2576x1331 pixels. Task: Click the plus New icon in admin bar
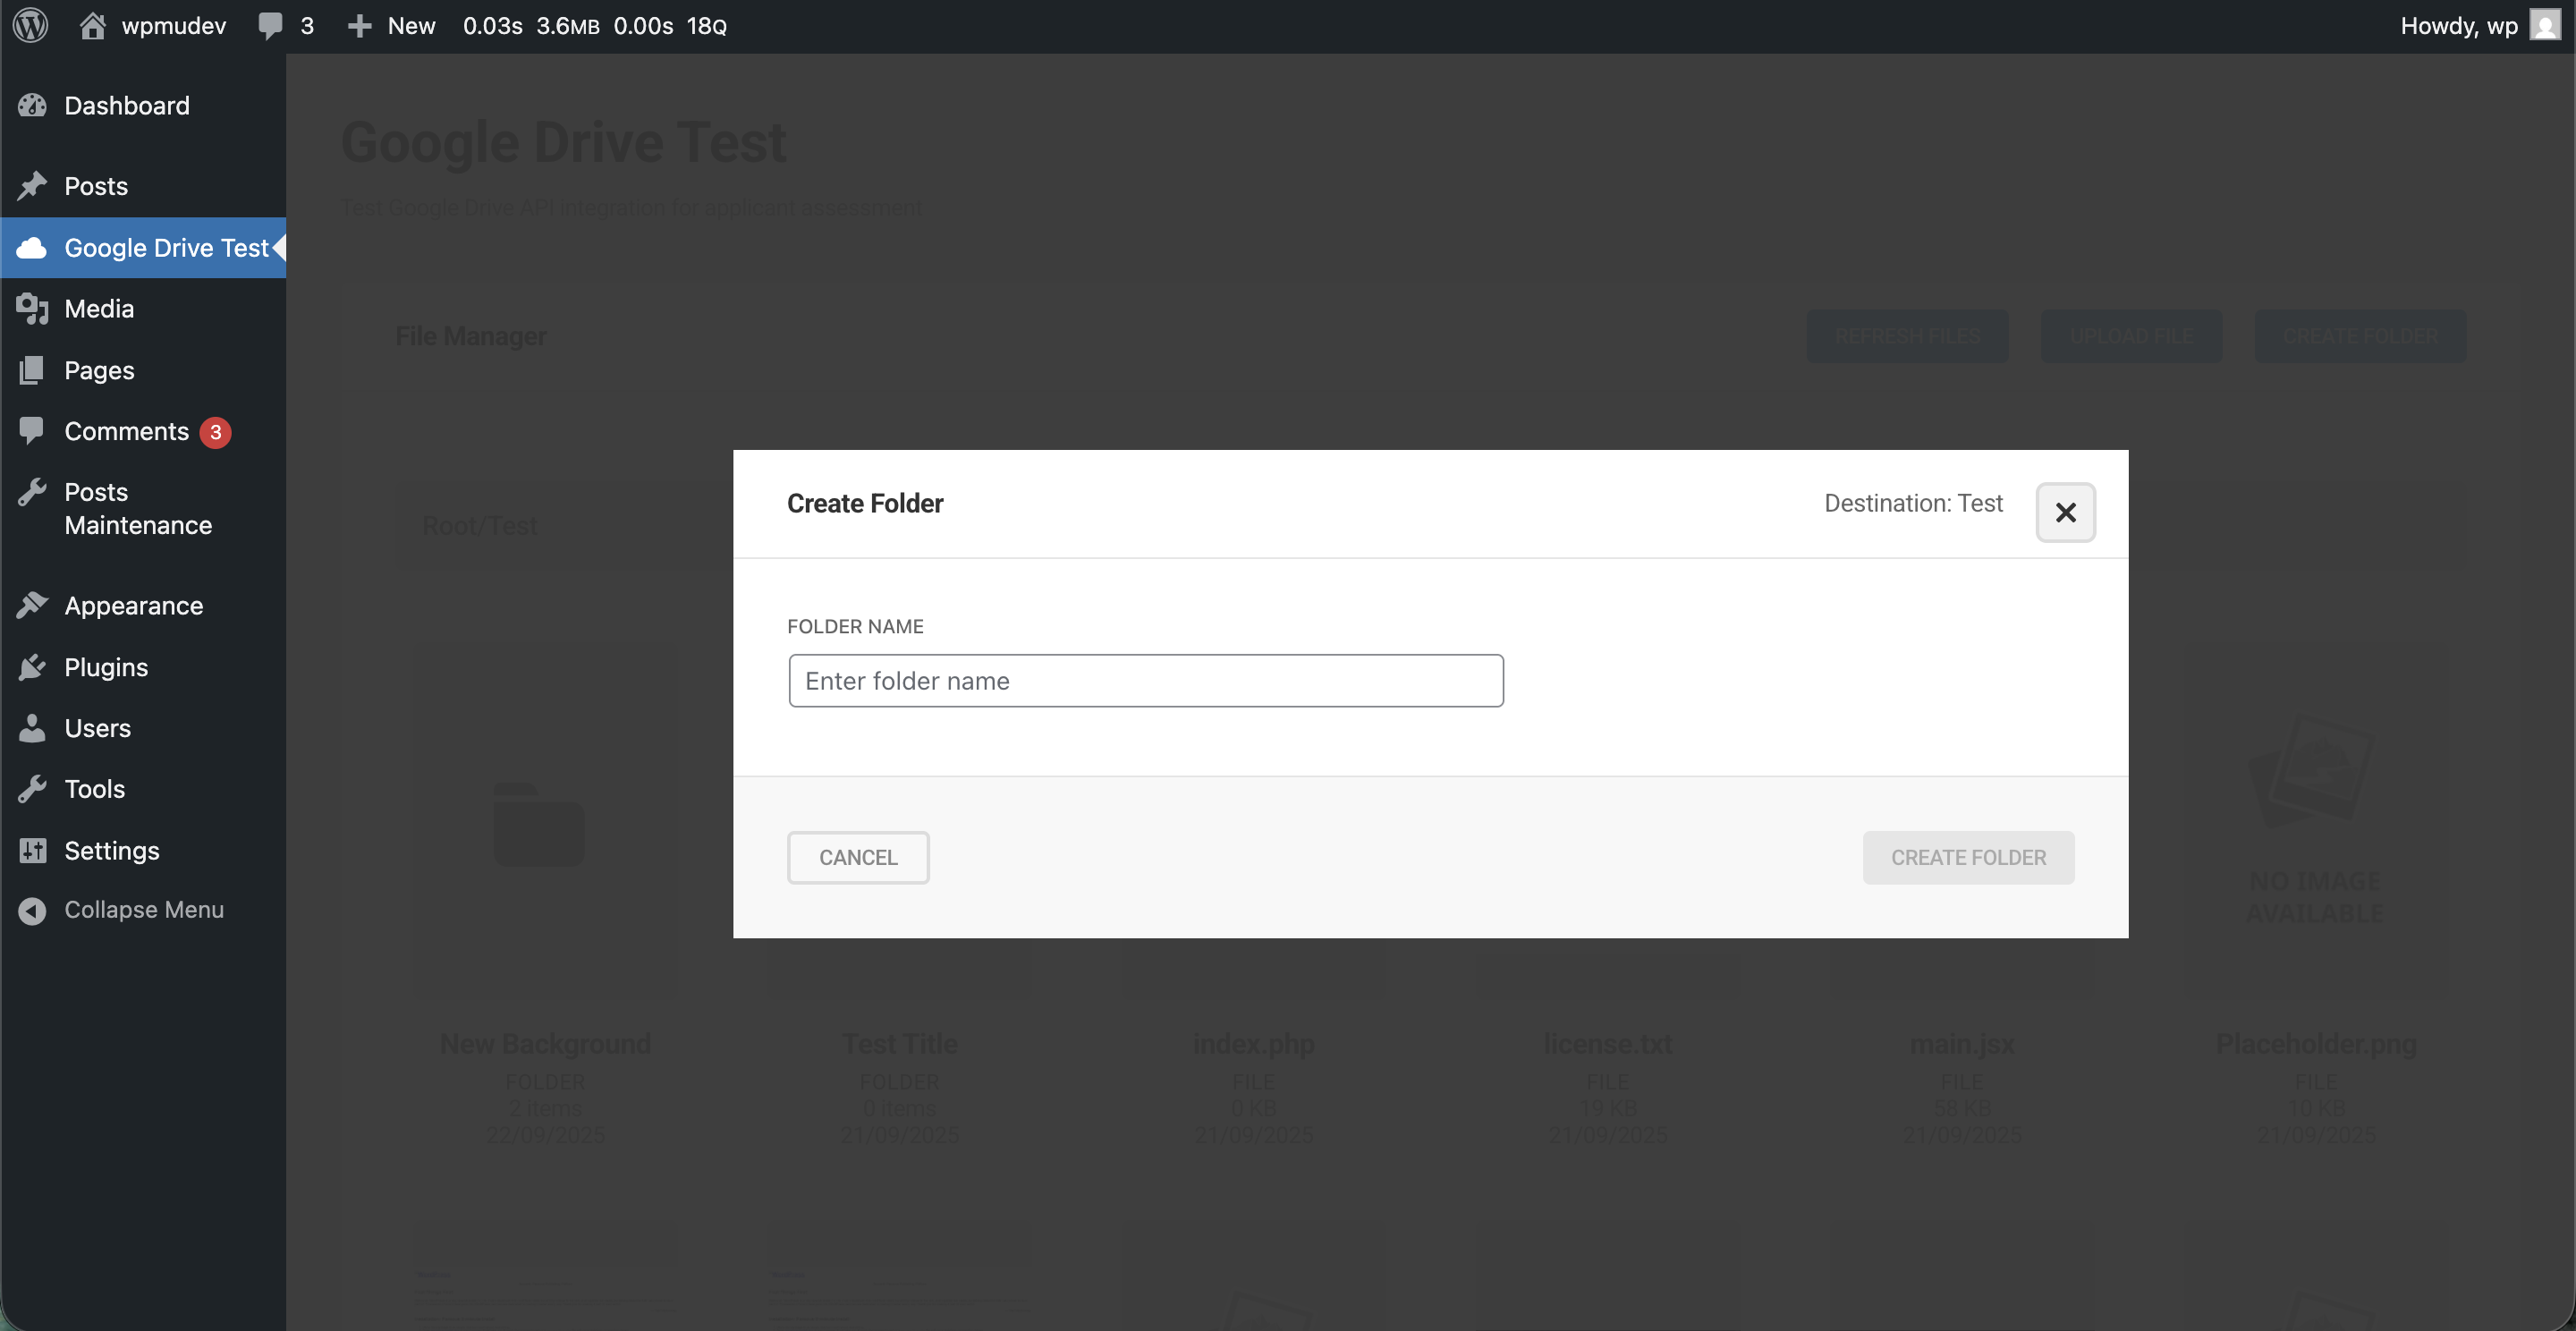point(359,26)
